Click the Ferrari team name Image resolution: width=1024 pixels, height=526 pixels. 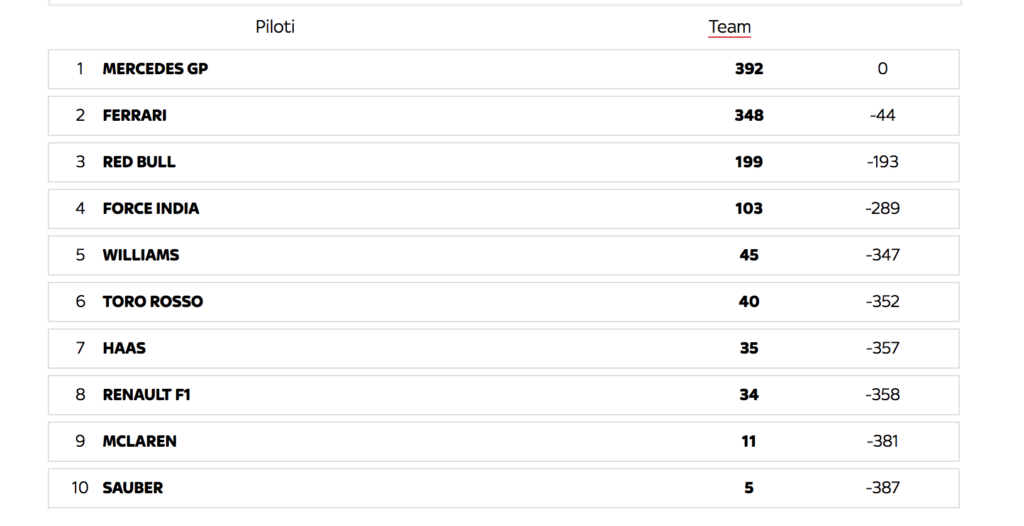135,116
